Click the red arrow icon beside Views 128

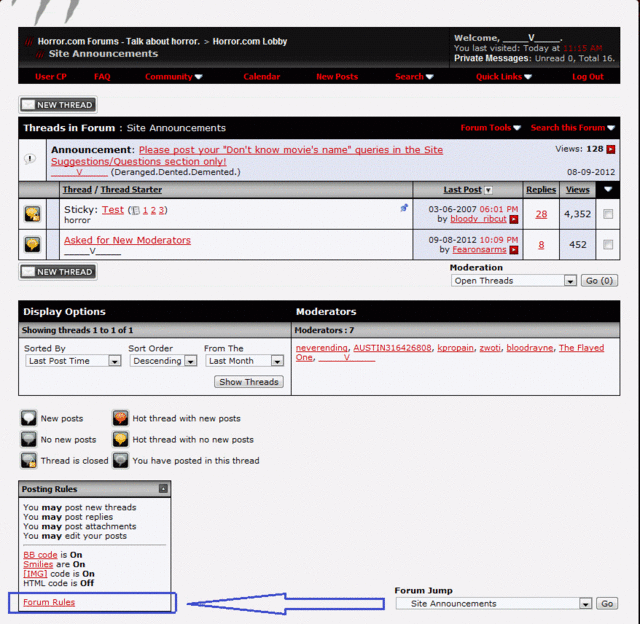[611, 149]
